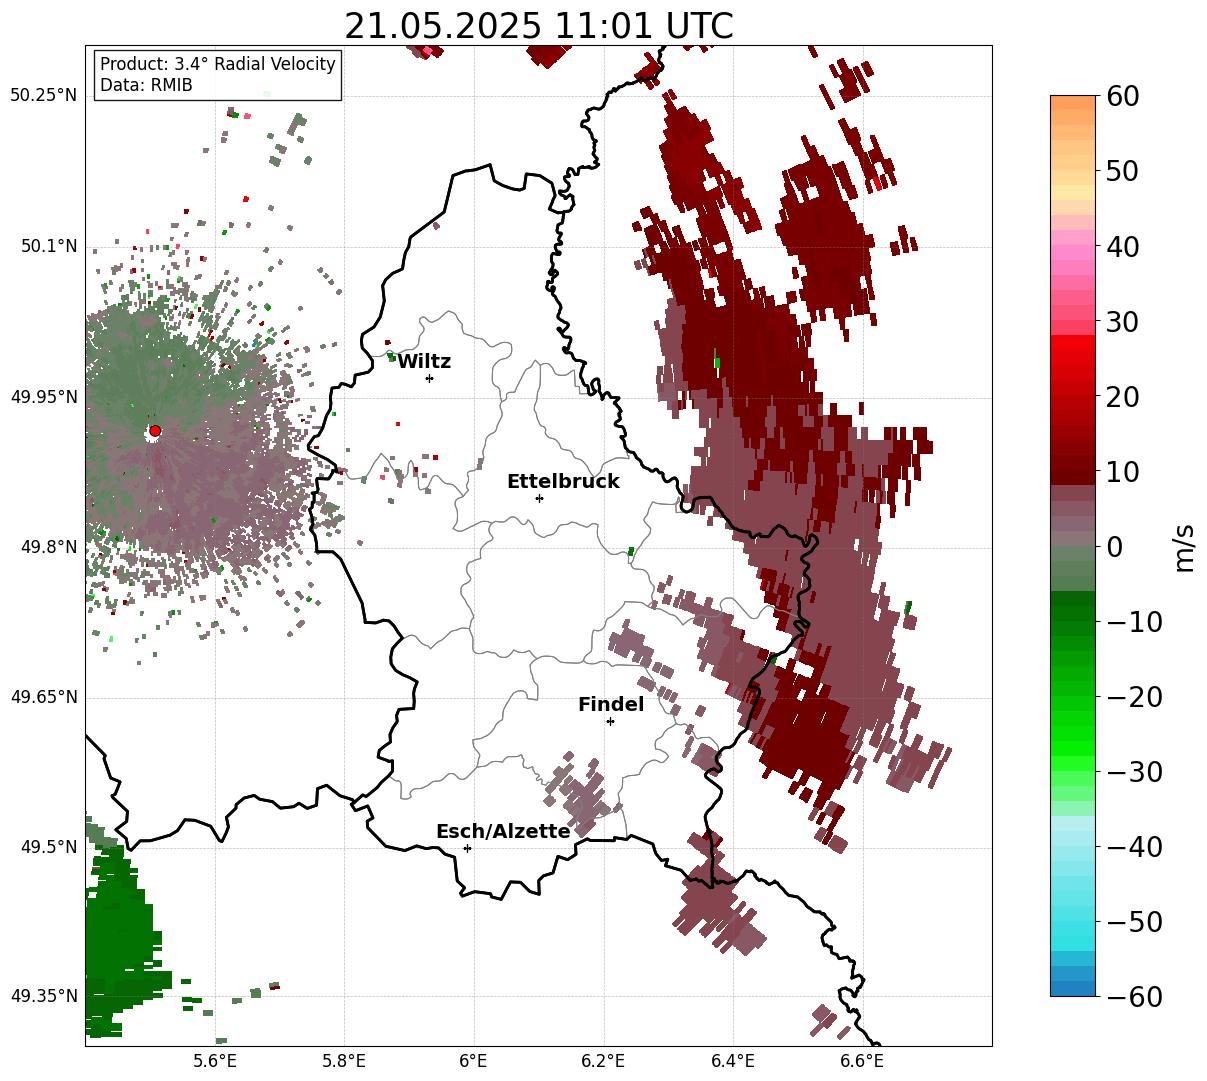Click the 10 tick on the colorbar
1207x1081 pixels.
click(x=1122, y=472)
